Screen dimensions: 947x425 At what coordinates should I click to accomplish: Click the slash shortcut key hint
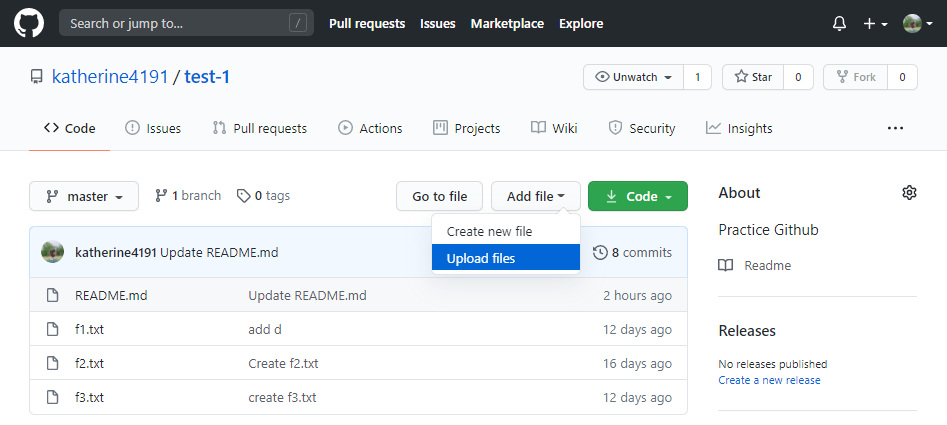point(298,24)
